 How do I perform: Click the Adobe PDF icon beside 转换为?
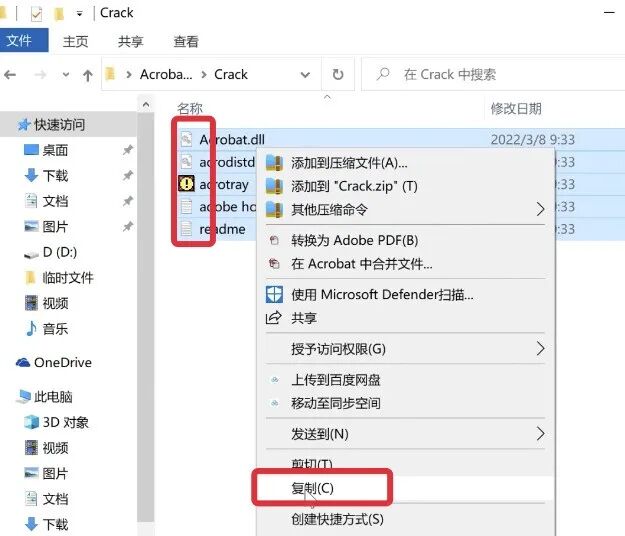tap(274, 240)
